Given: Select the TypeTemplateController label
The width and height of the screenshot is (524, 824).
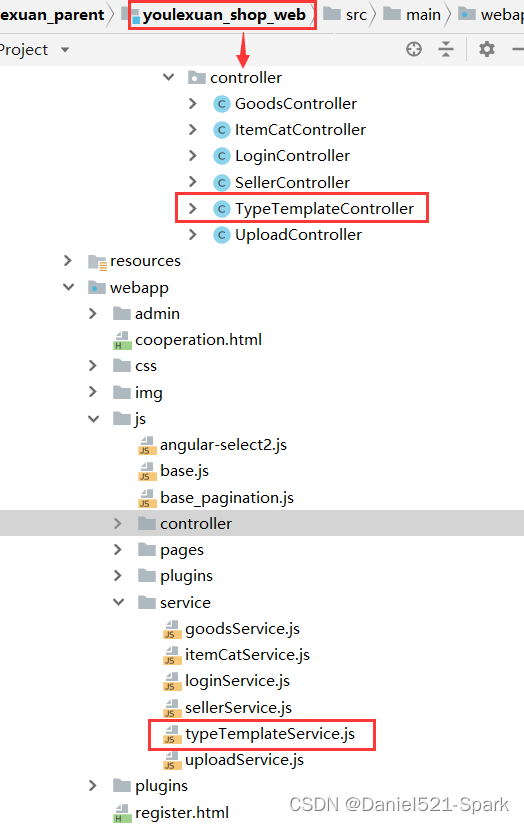Looking at the screenshot, I should [324, 209].
